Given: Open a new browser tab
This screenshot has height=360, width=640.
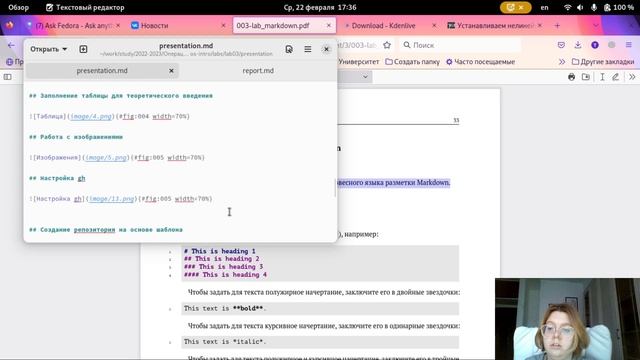Looking at the screenshot, I should coord(557,25).
